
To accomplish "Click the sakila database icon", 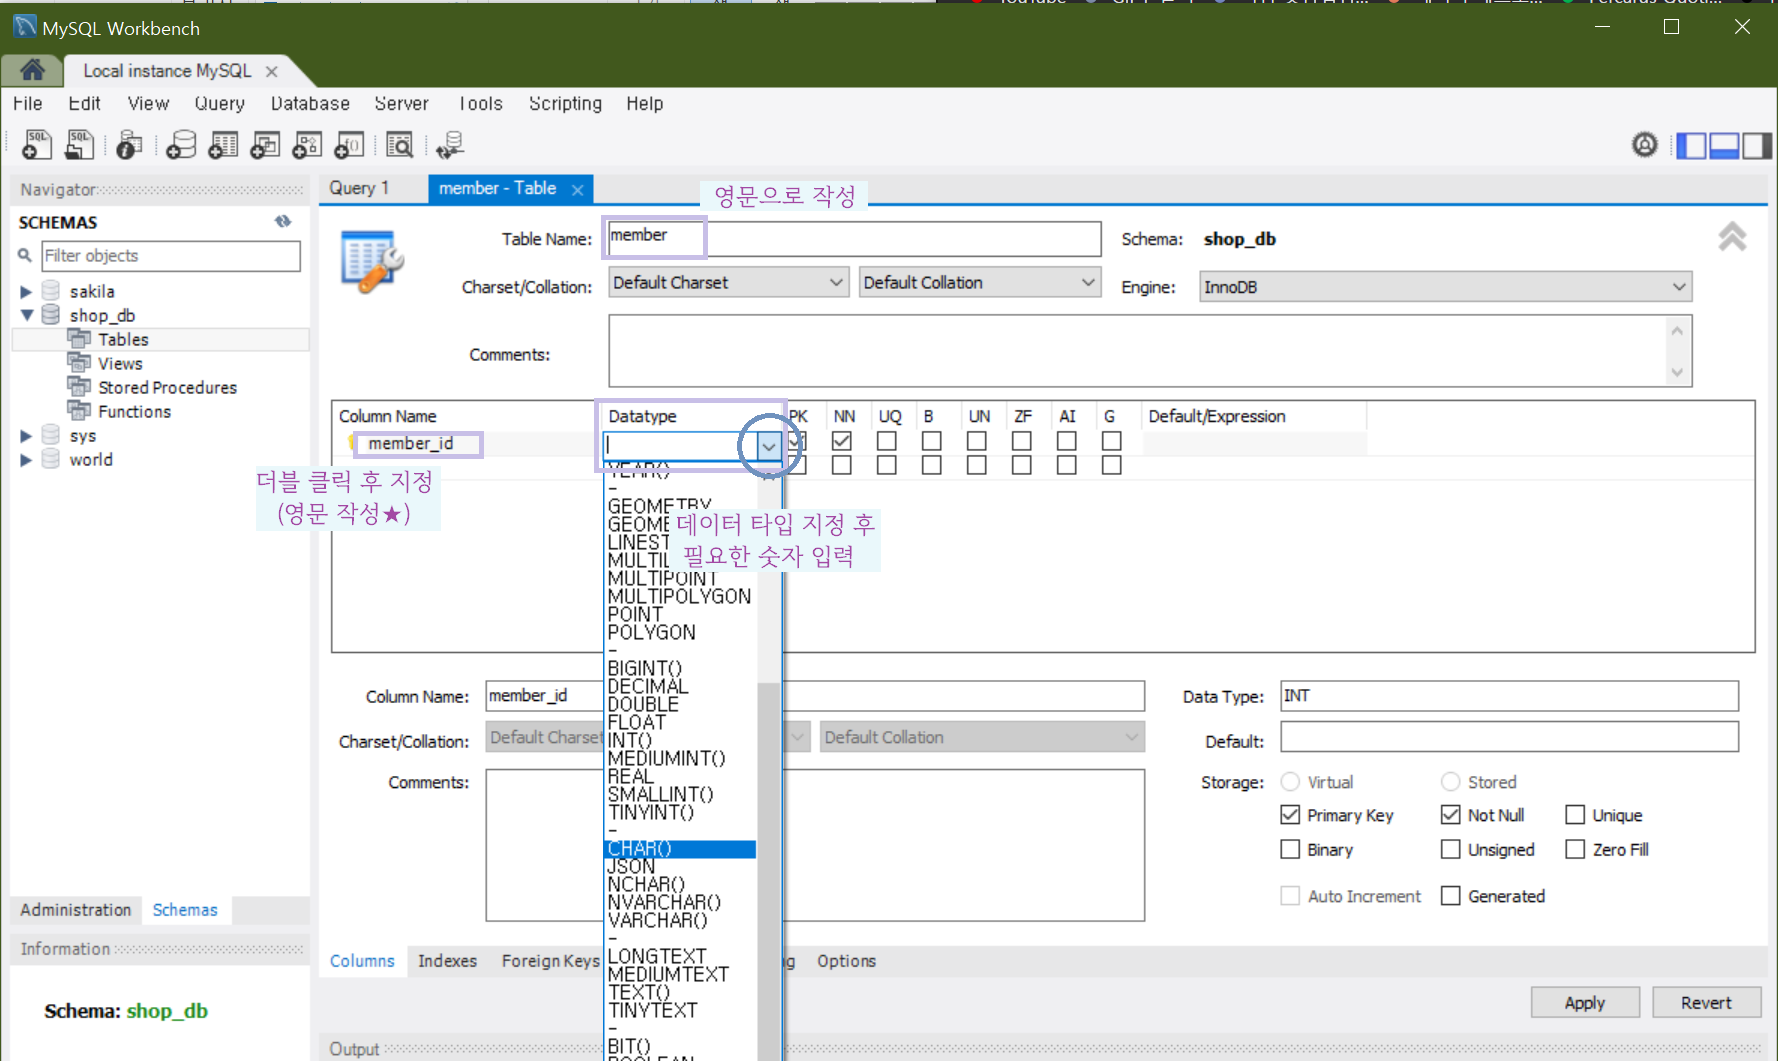I will point(51,291).
